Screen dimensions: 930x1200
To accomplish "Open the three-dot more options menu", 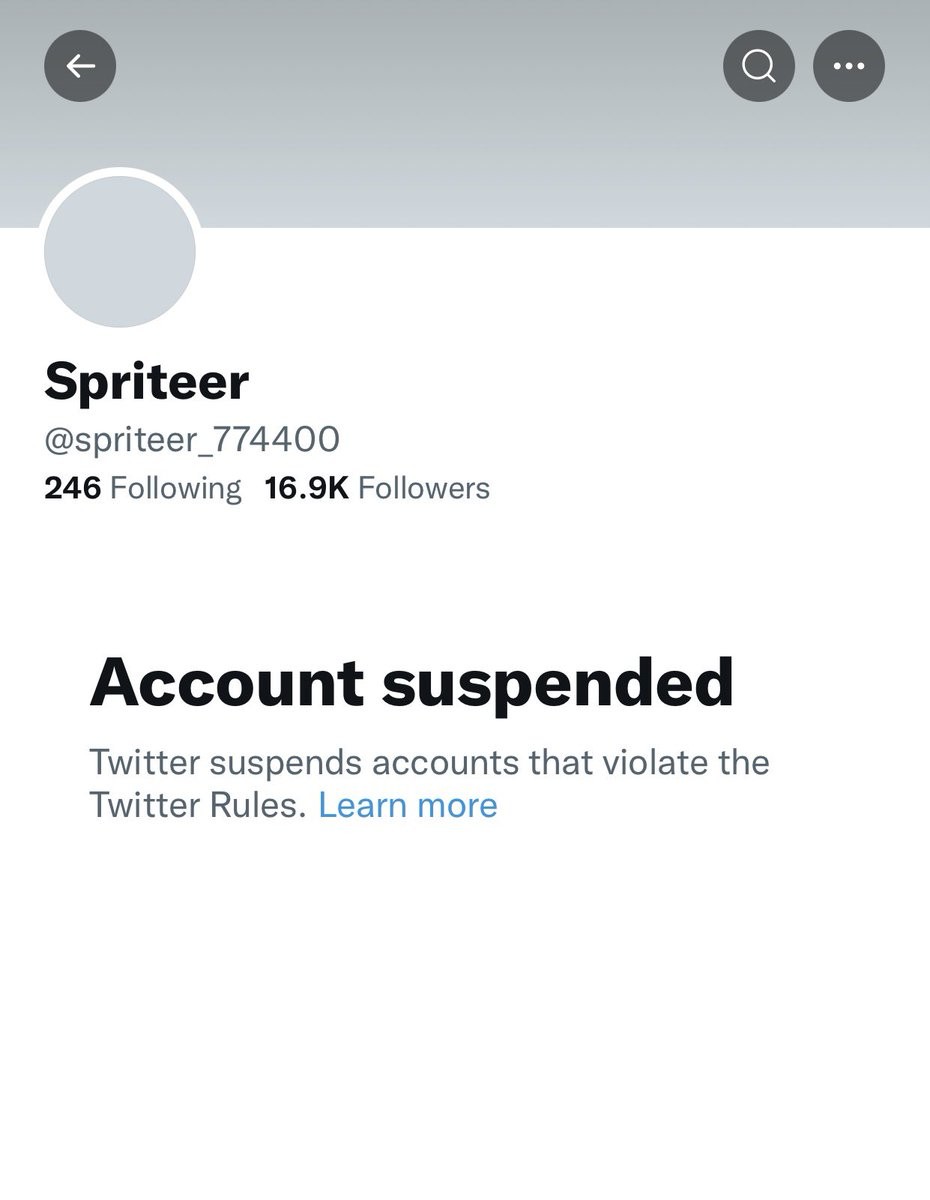I will coord(849,66).
